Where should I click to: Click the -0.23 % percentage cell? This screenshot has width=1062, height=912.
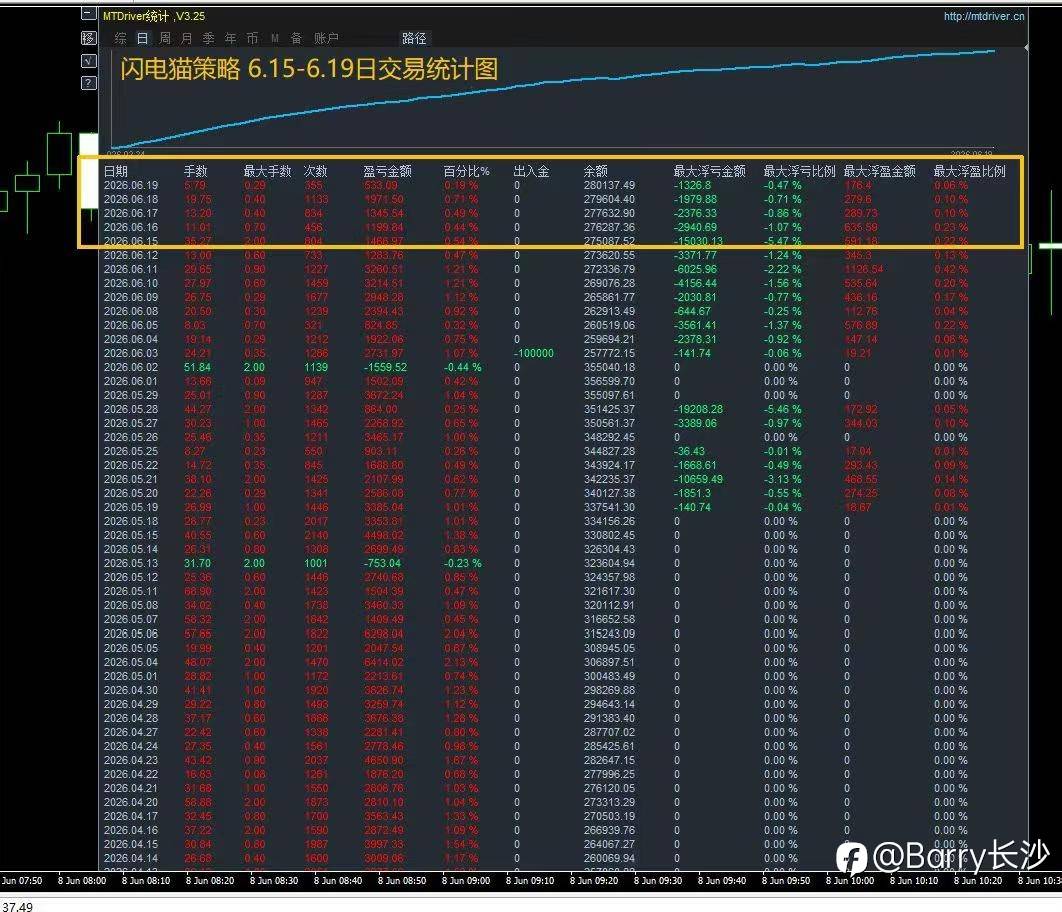coord(463,564)
